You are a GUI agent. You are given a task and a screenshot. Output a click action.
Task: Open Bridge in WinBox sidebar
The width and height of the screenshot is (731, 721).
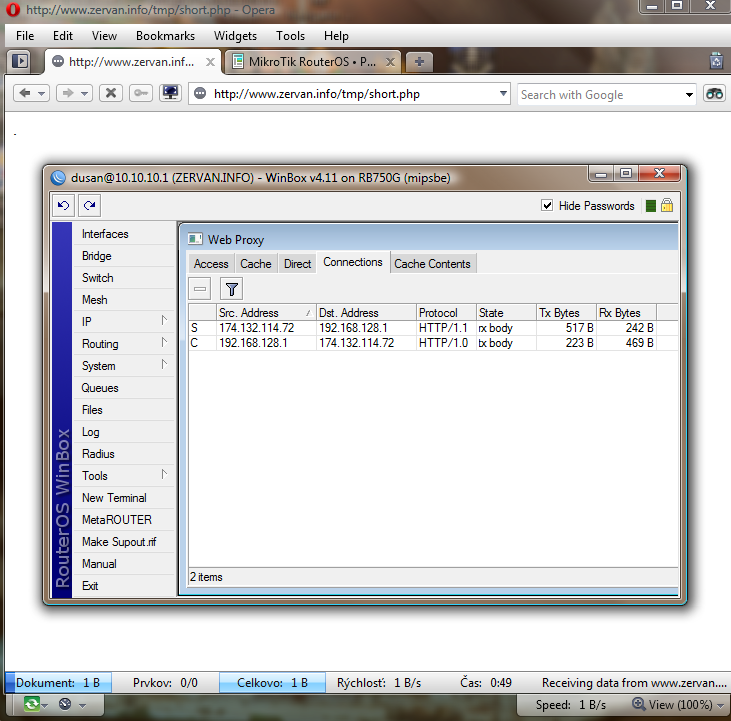coord(97,256)
